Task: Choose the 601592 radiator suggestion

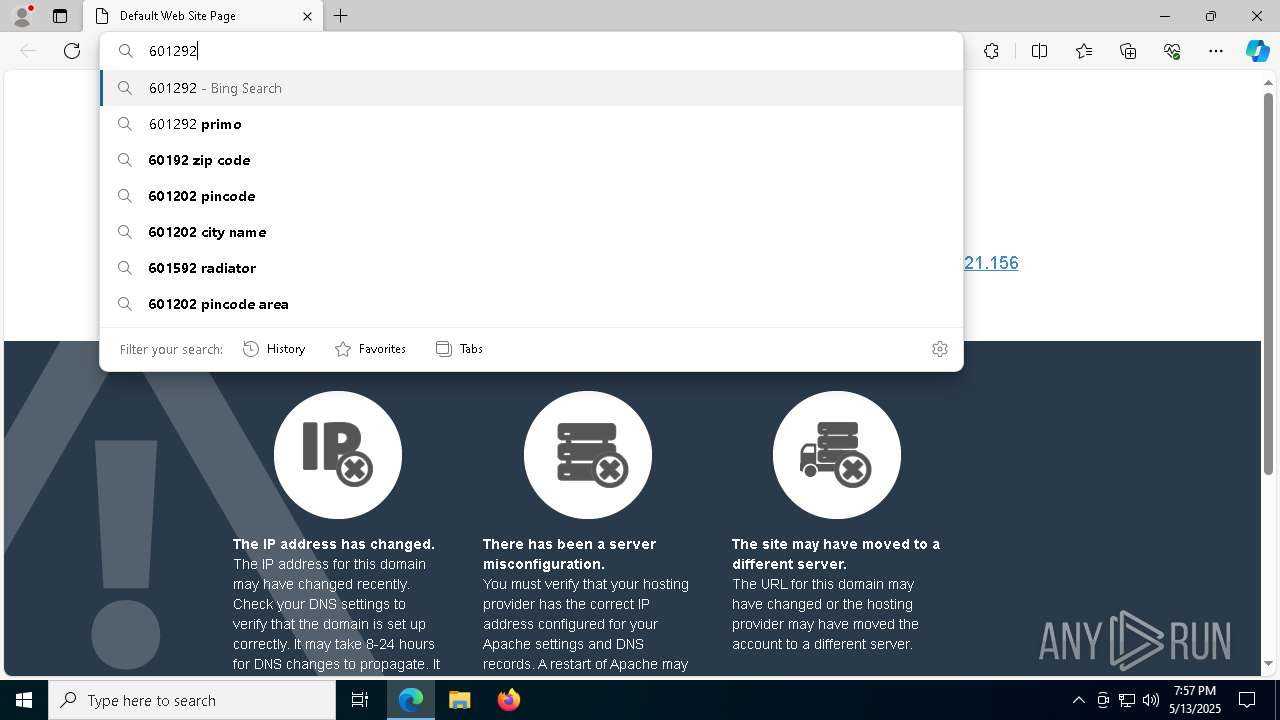Action: tap(531, 268)
